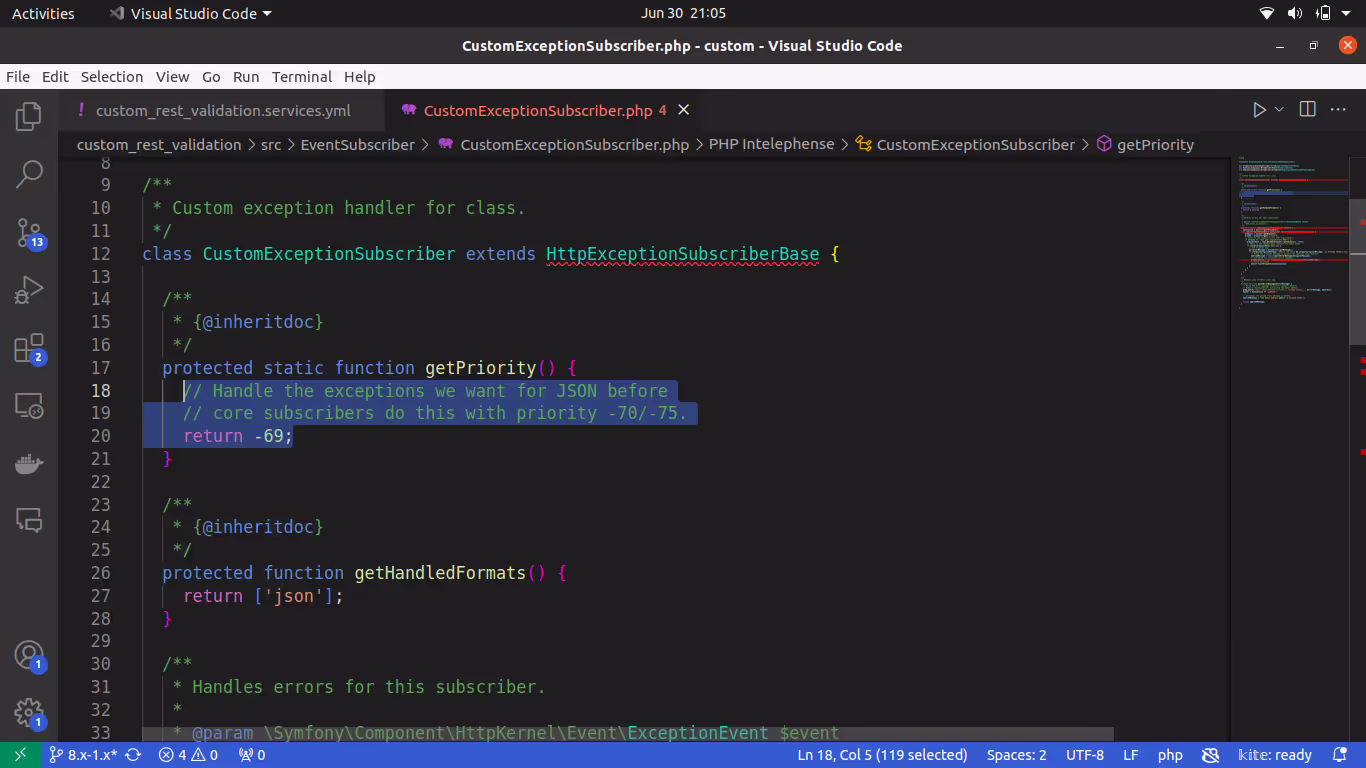Click the 8.x-1.x* git branch indicator
The width and height of the screenshot is (1366, 768).
(x=83, y=755)
